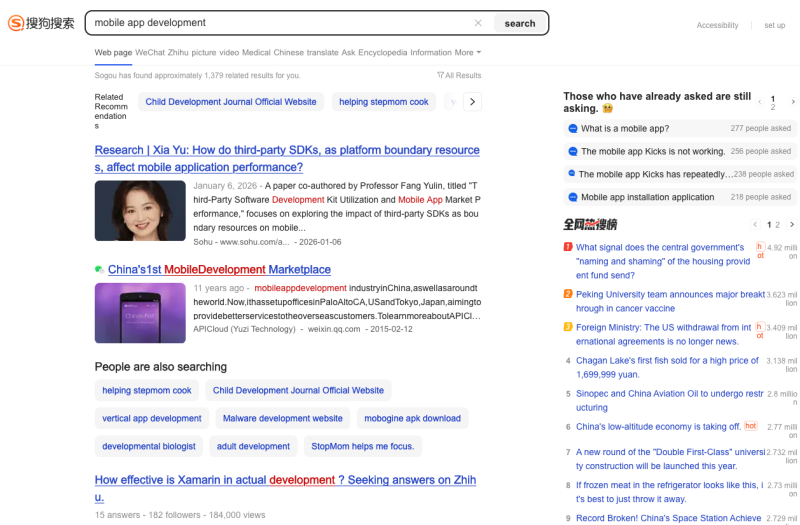Viewport: 800px width, 525px height.
Task: Go to next page of hot search list
Action: point(792,224)
